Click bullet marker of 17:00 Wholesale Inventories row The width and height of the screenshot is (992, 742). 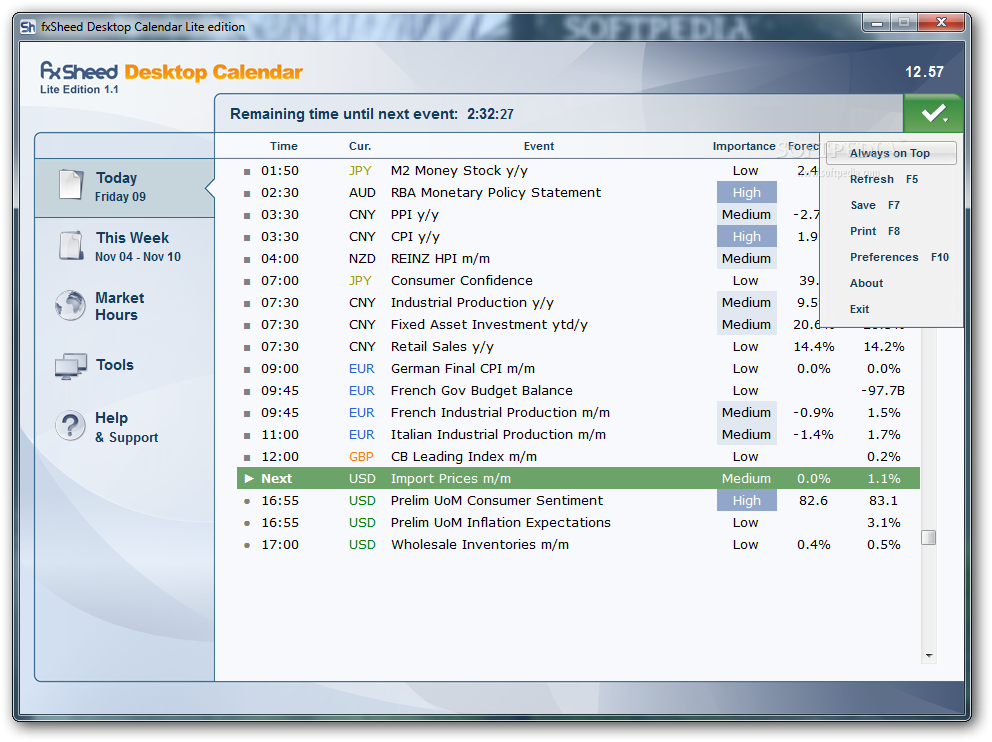tap(247, 545)
